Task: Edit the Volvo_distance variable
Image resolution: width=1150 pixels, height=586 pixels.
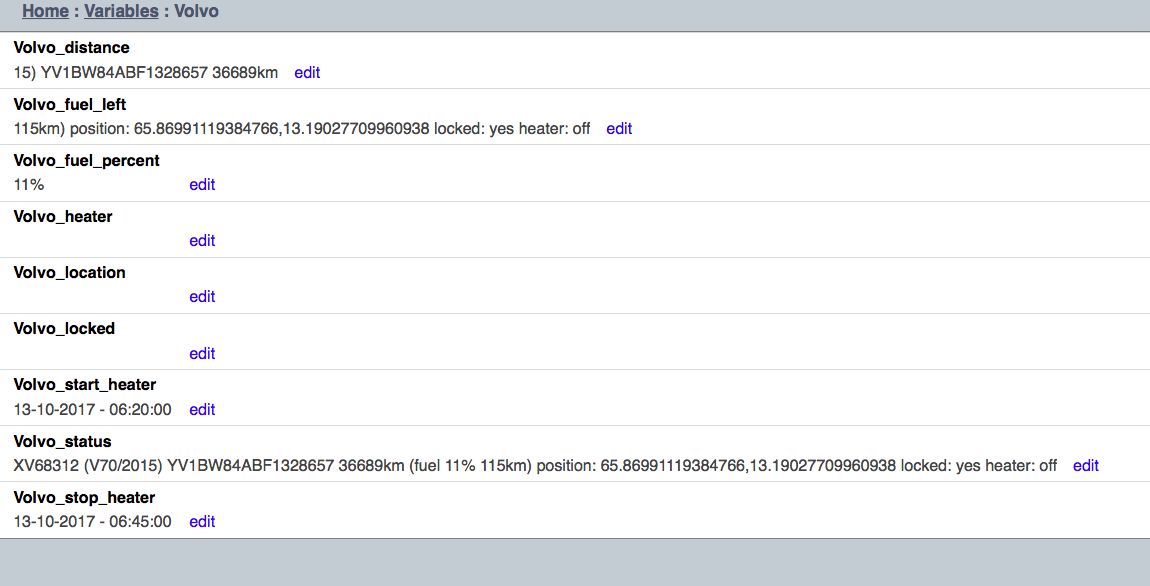Action: click(x=307, y=73)
